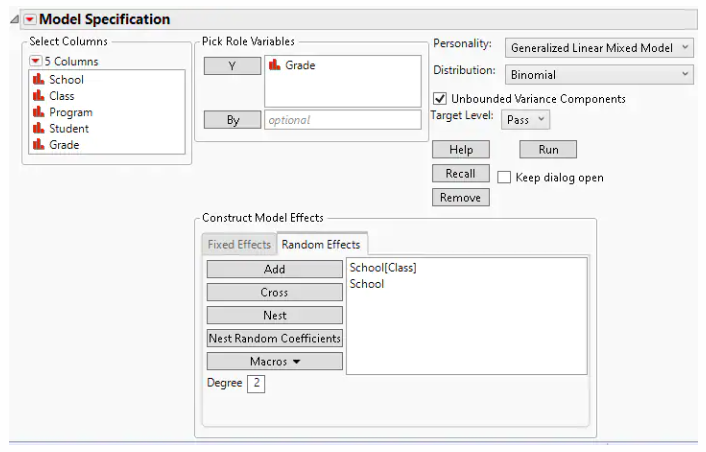
Task: Switch to the Fixed Effects tab
Action: coord(238,244)
